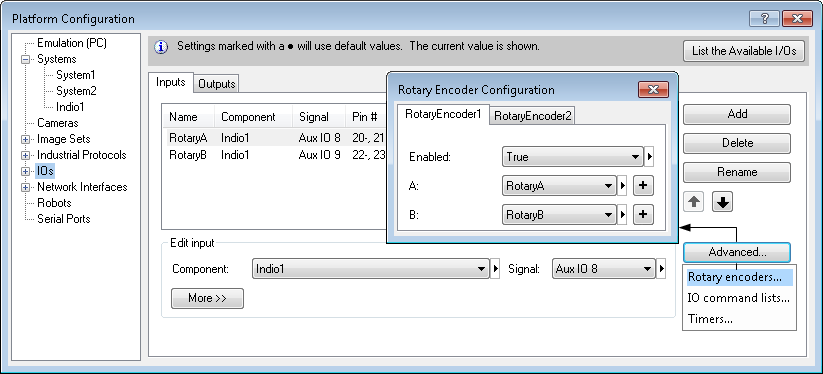Select the Industrial Protocols tree item
Viewport: 823px width, 374px height.
[82, 155]
